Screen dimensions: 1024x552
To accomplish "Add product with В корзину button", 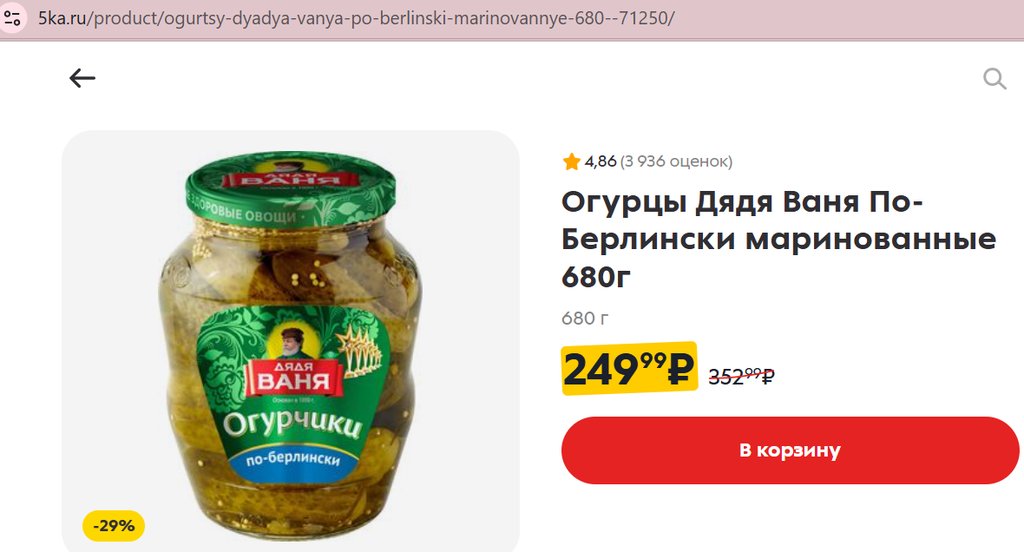I will [790, 450].
